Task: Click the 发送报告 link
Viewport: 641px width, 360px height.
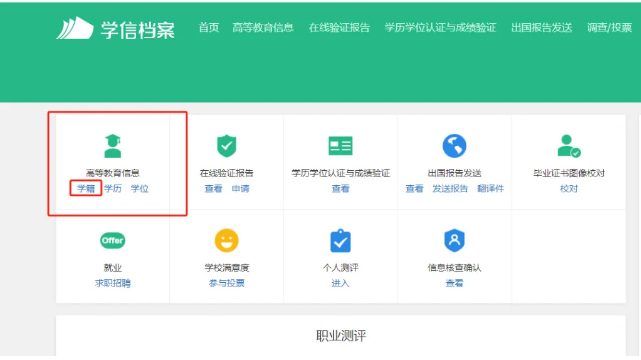Action: [x=450, y=188]
